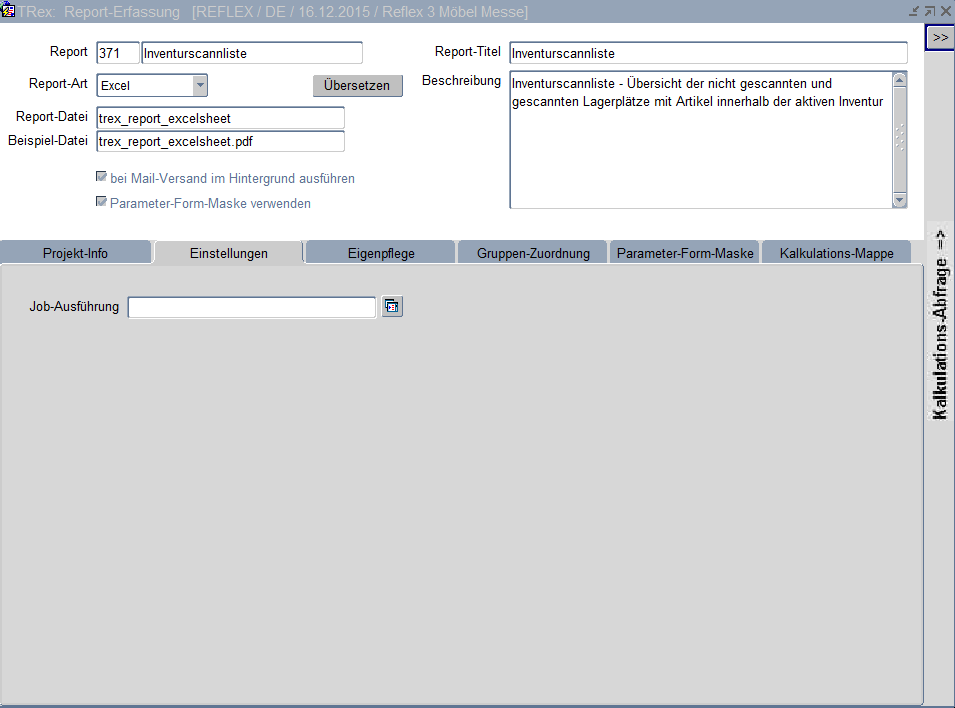Click the Beispiel-Datei field
Screen dimensions: 955x708
coord(220,142)
